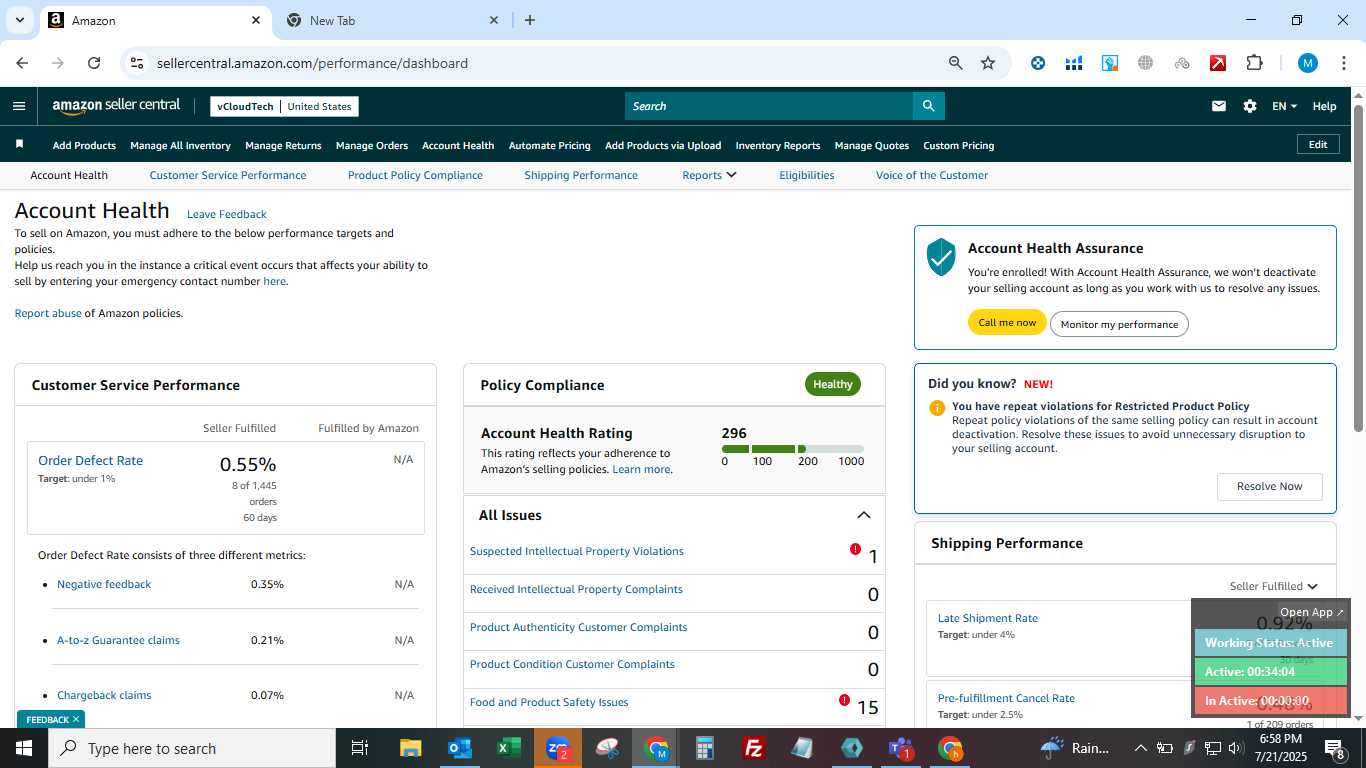1366x768 pixels.
Task: Open the Seller Fulfilled dropdown in Shipping Performance
Action: click(1273, 586)
